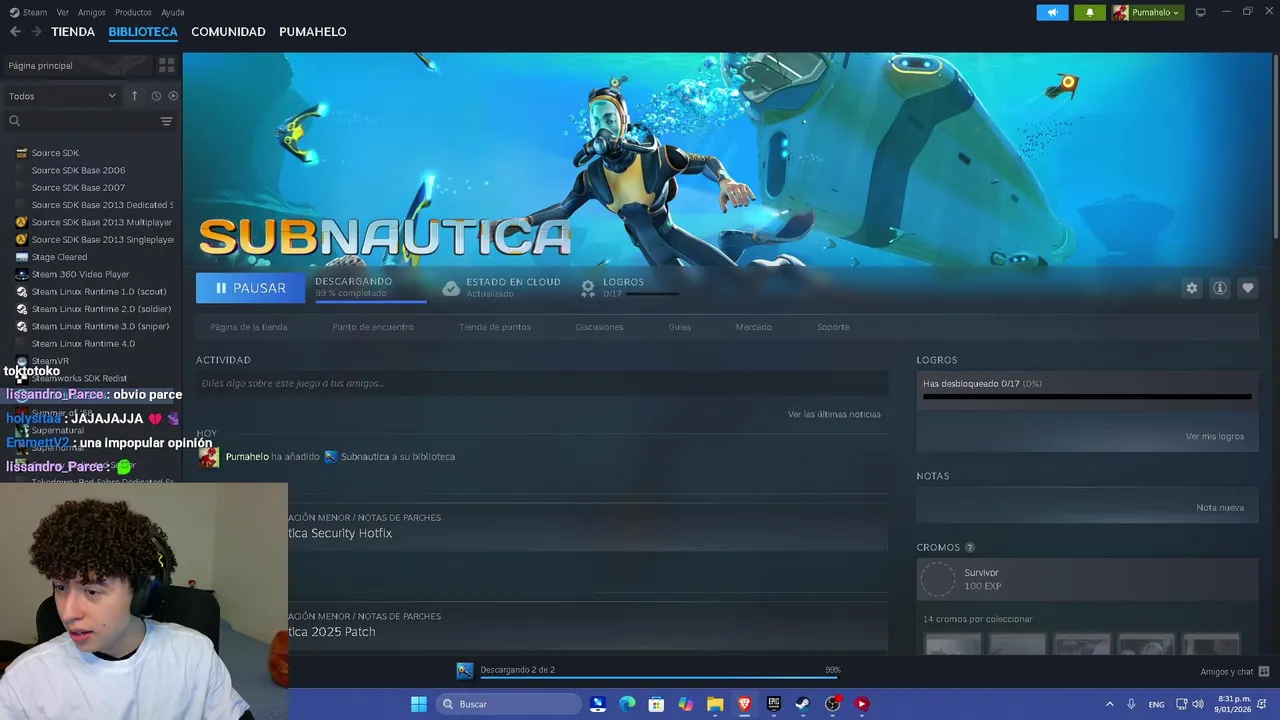Open Página de la tienda link
This screenshot has height=720, width=1280.
[249, 327]
